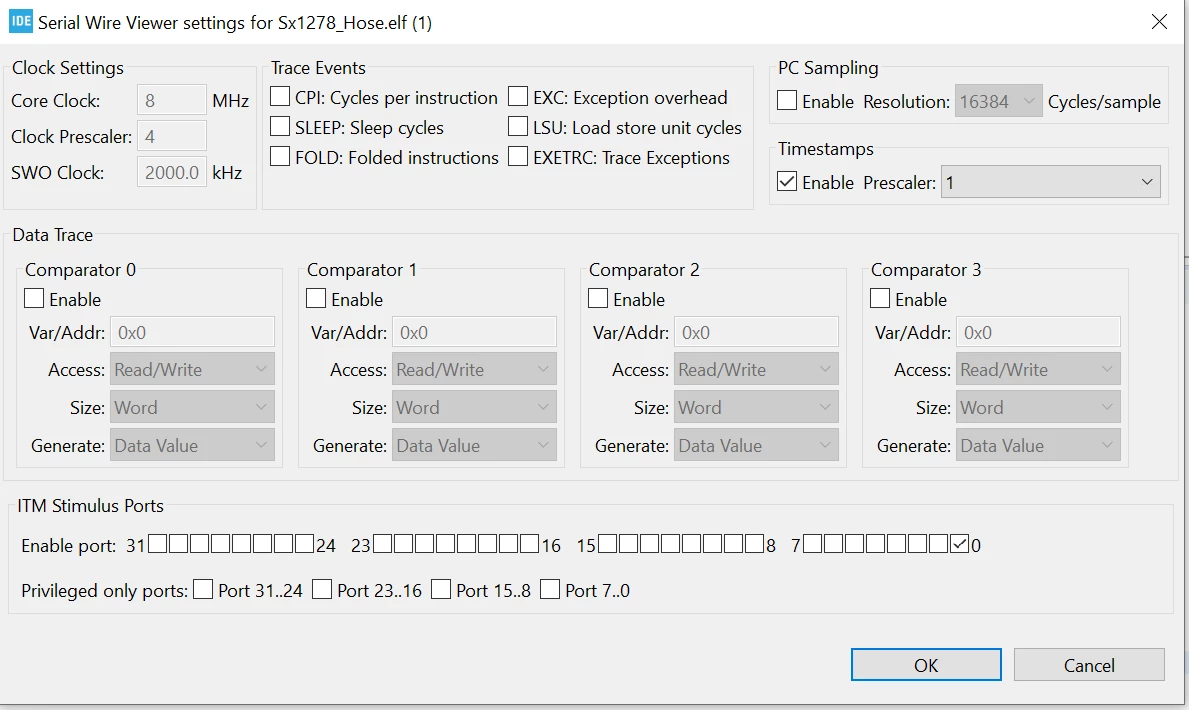Click the IDE icon in title bar
Screen dimensions: 1189x710
(20, 21)
